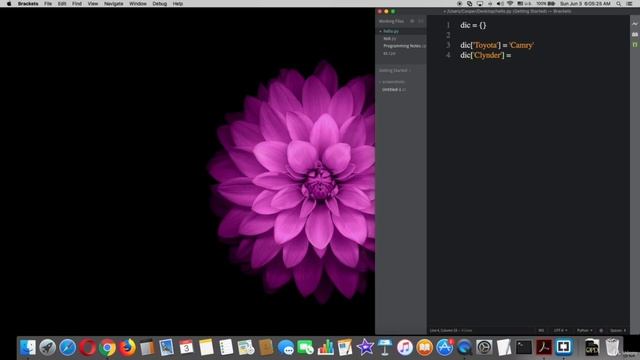Launch Safari from the Dock

tap(67, 347)
